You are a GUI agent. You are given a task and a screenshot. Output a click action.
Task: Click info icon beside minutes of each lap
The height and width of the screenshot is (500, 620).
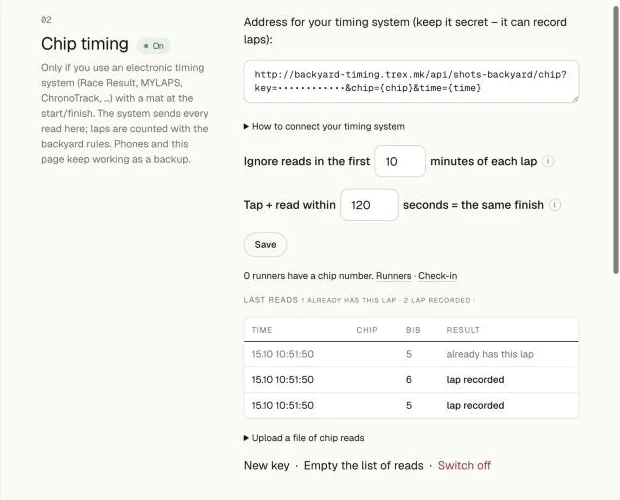click(548, 161)
